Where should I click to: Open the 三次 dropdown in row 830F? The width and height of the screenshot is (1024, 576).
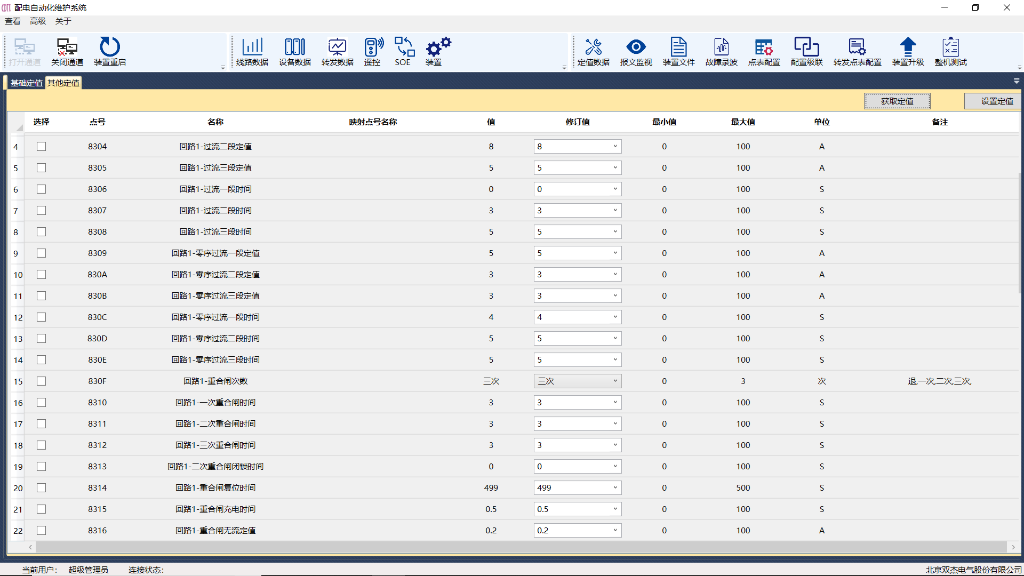(615, 381)
